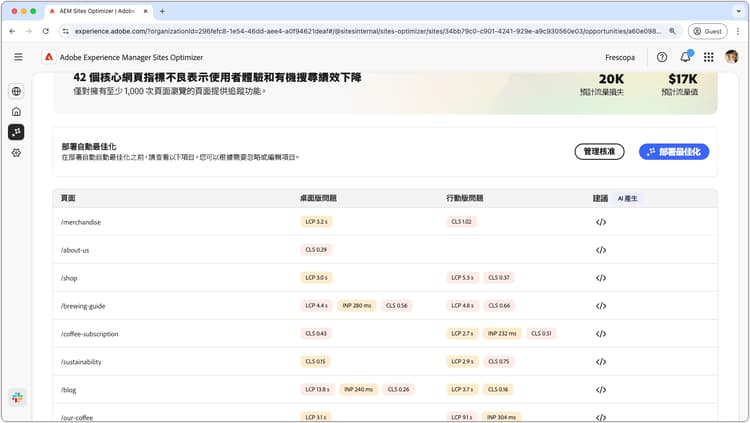Select the globe icon in sidebar
The width and height of the screenshot is (750, 423).
[16, 91]
